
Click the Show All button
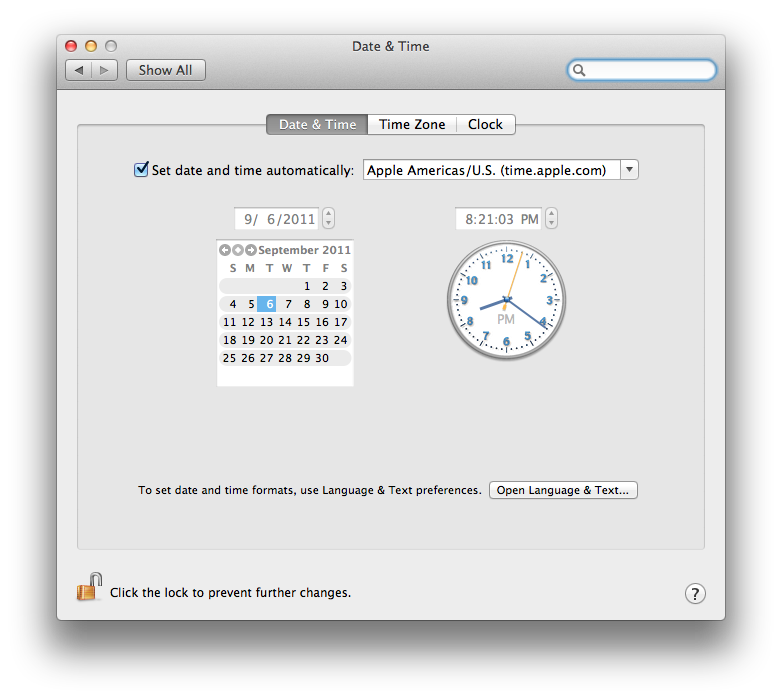pos(166,70)
